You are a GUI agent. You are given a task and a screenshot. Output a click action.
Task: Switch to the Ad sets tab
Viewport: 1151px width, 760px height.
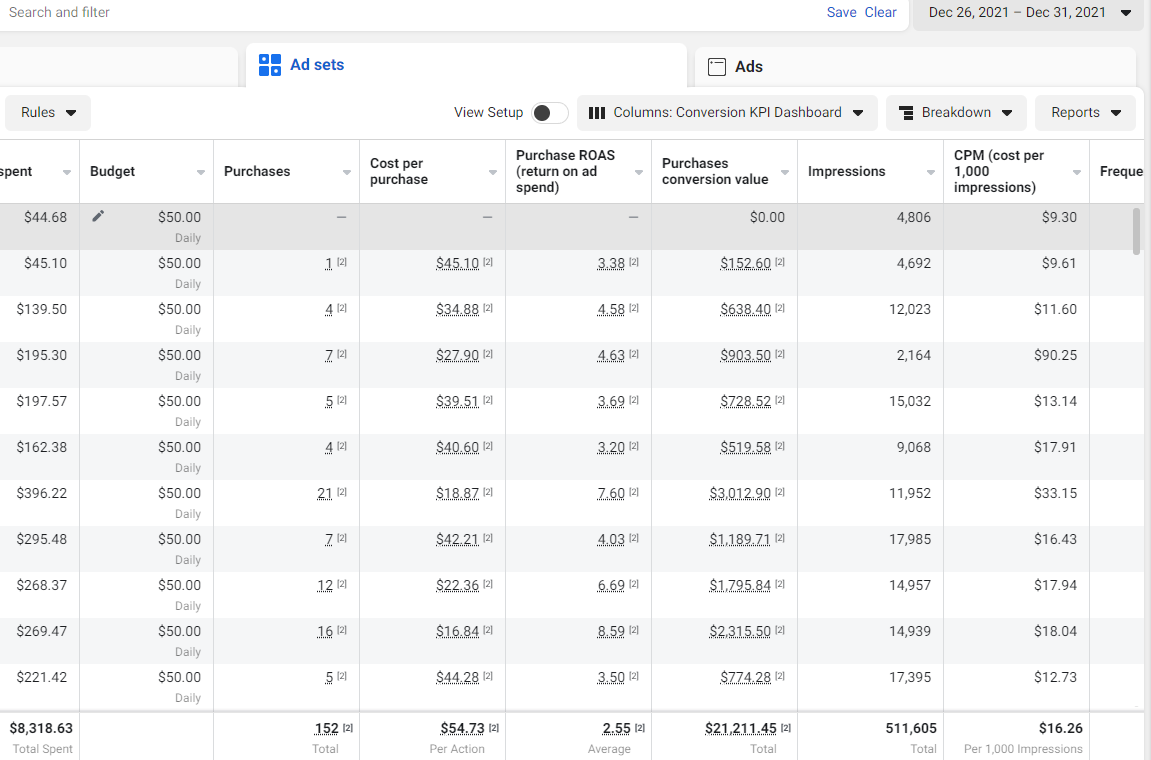point(466,65)
